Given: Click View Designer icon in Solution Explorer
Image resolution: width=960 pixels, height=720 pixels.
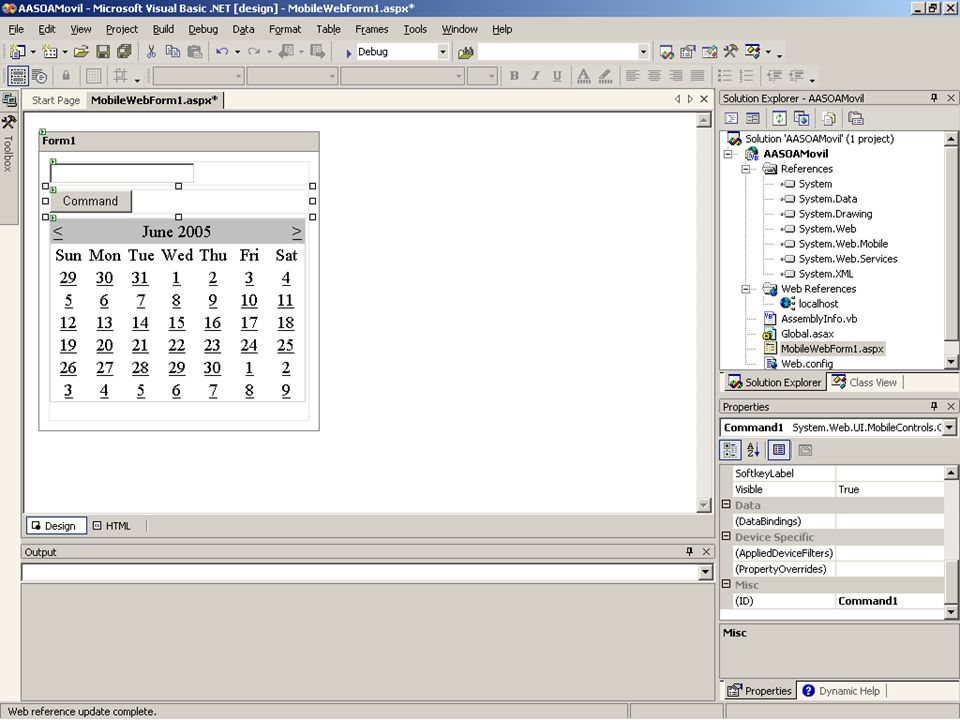Looking at the screenshot, I should click(752, 118).
